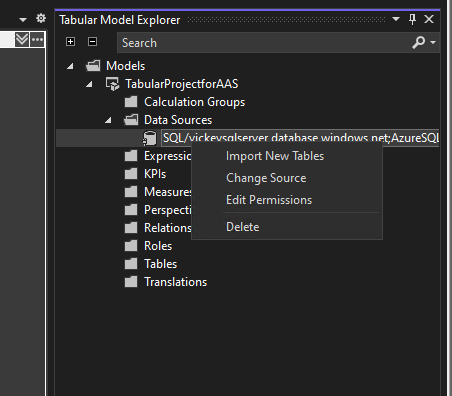Collapse the Data Sources node arrow
This screenshot has width=452, height=396.
point(108,120)
